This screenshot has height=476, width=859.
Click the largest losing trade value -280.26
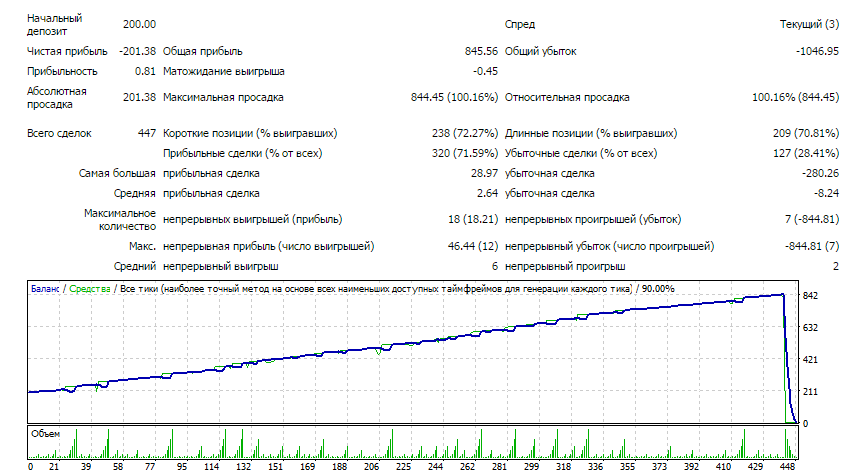(x=818, y=174)
